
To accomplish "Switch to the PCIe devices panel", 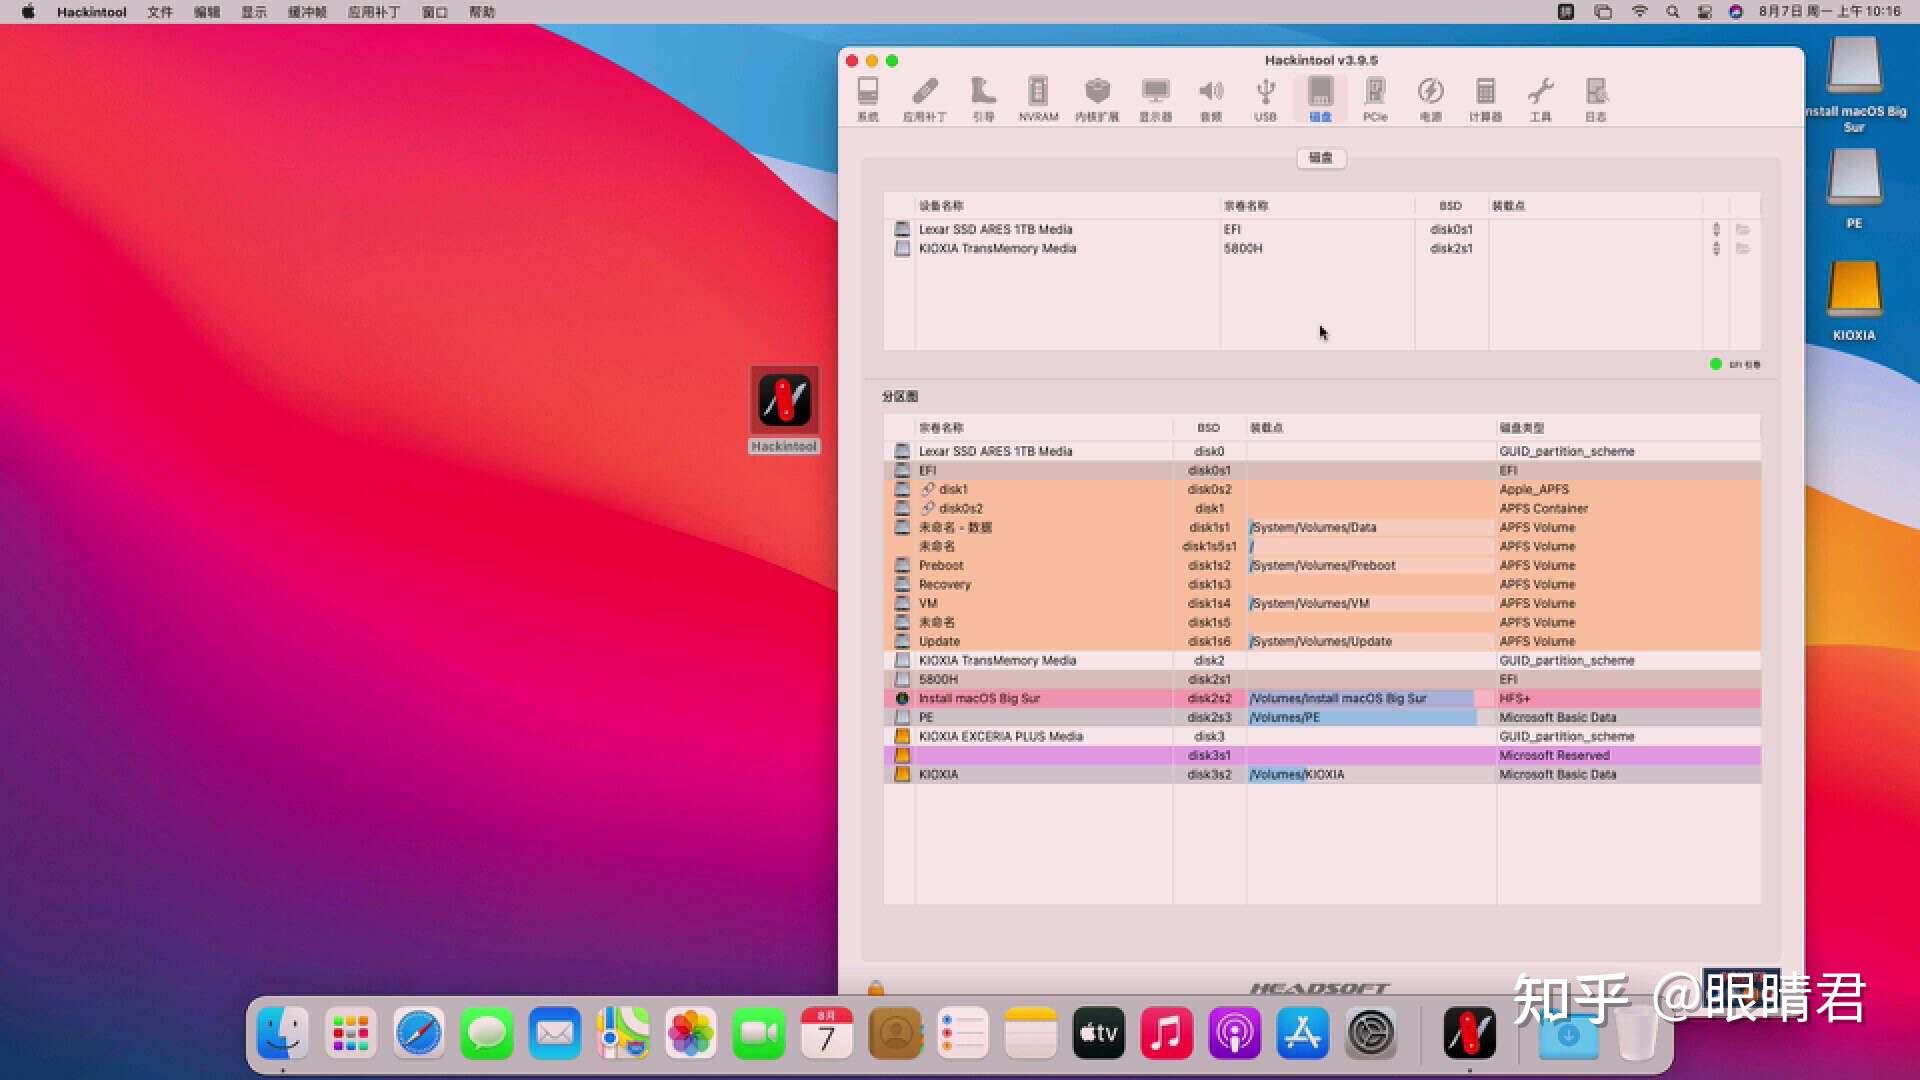I will (x=1375, y=97).
